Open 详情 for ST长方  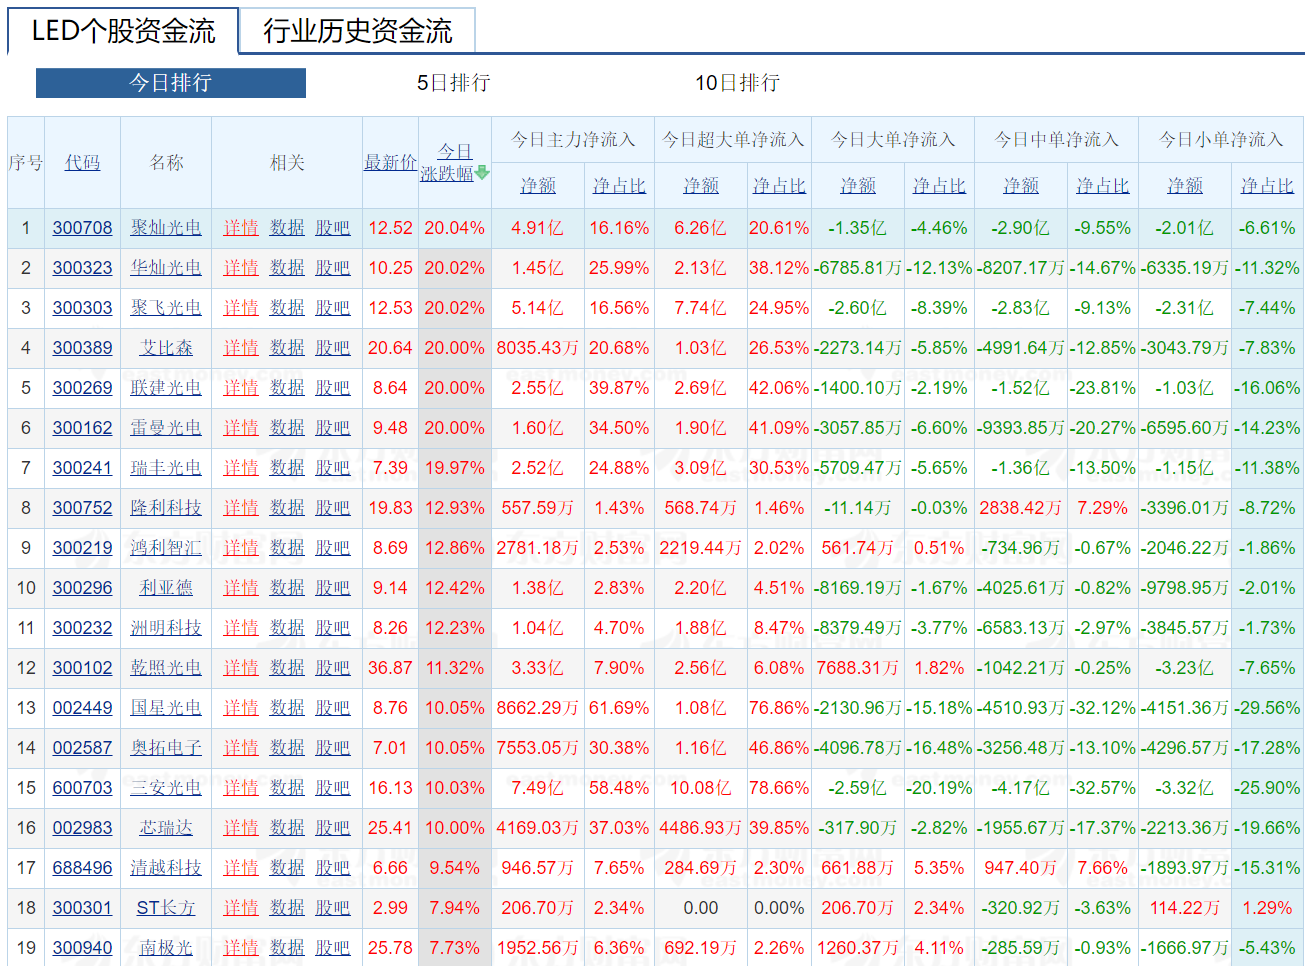(240, 907)
